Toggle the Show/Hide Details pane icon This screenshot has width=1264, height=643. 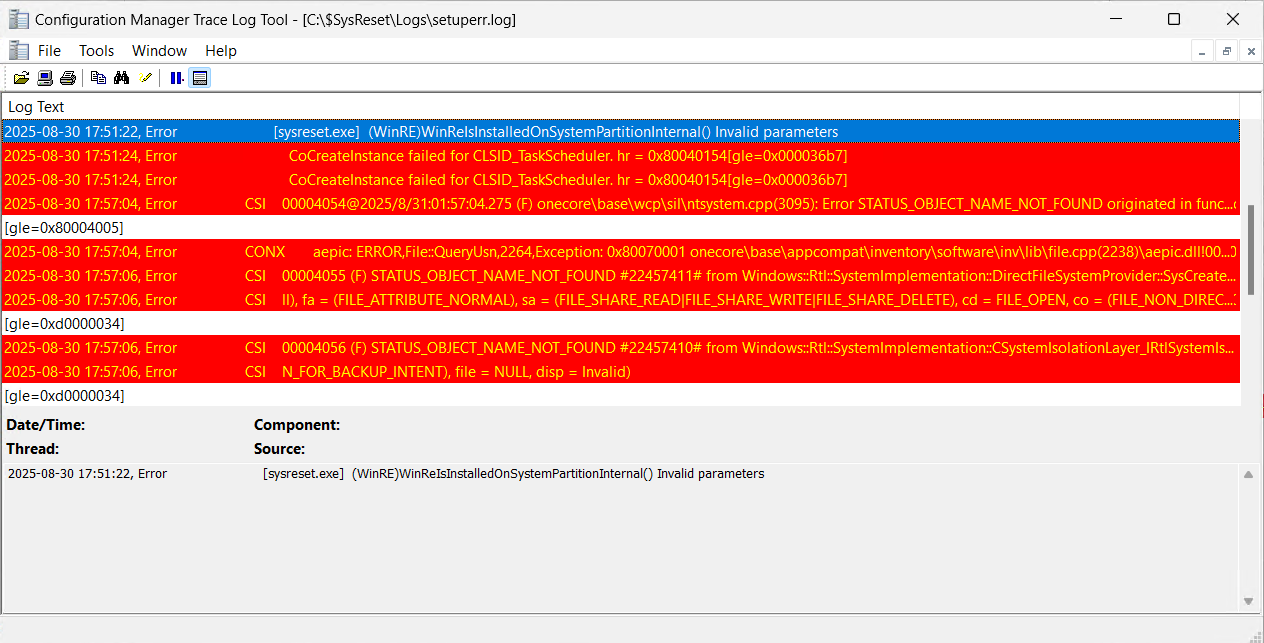coord(200,78)
